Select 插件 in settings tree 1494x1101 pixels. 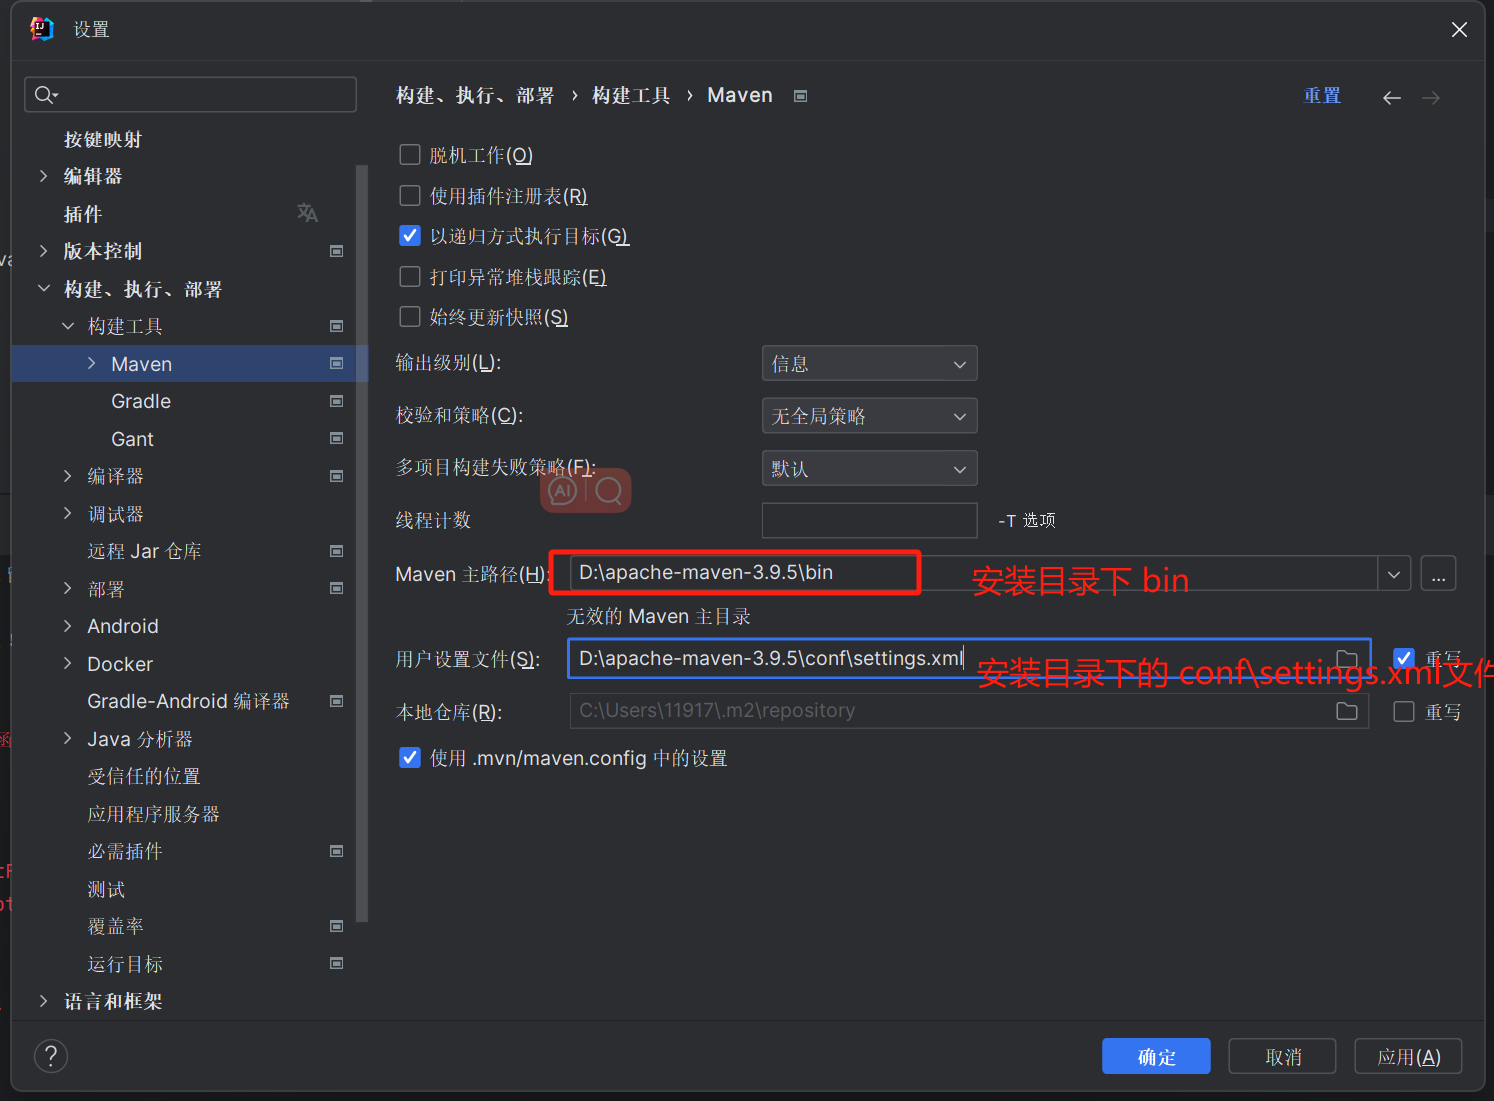click(x=83, y=214)
